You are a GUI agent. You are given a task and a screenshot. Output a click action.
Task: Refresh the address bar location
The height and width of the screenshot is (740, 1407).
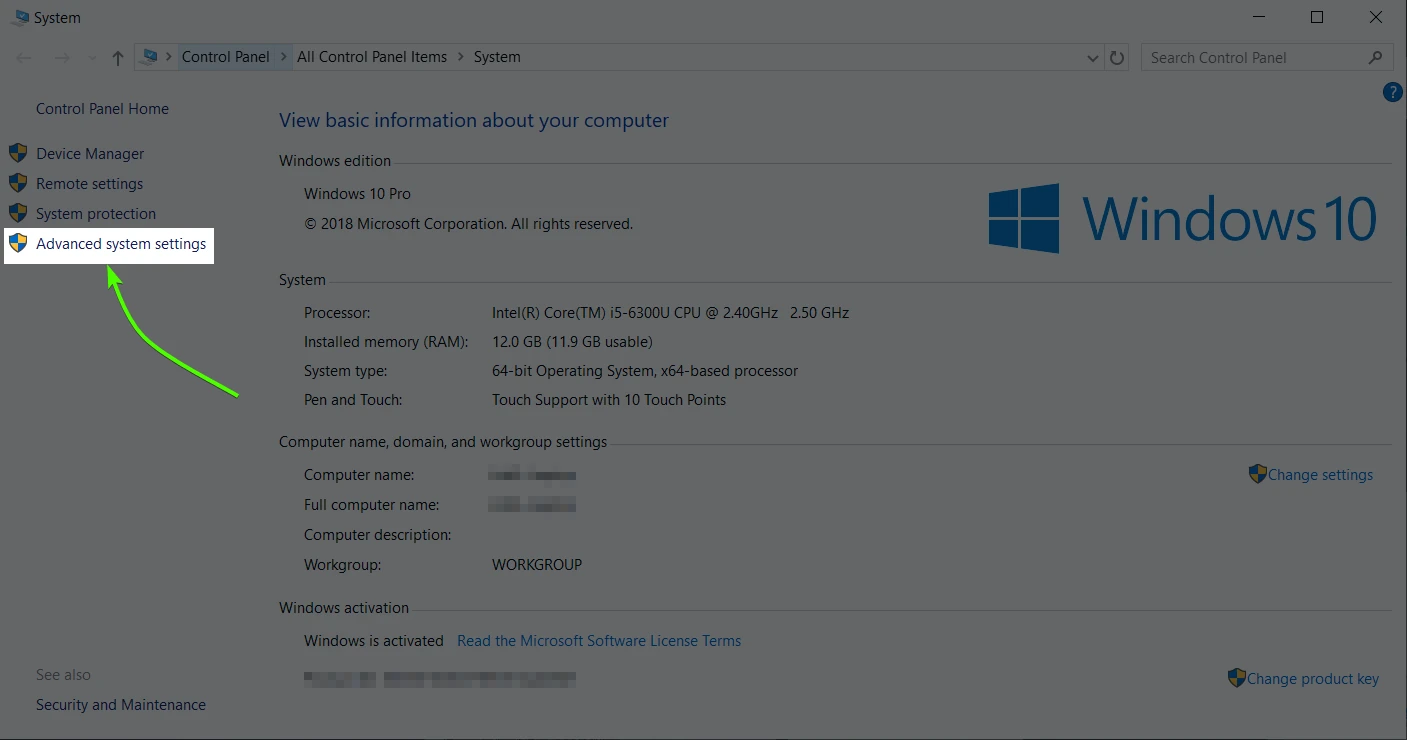click(1117, 58)
